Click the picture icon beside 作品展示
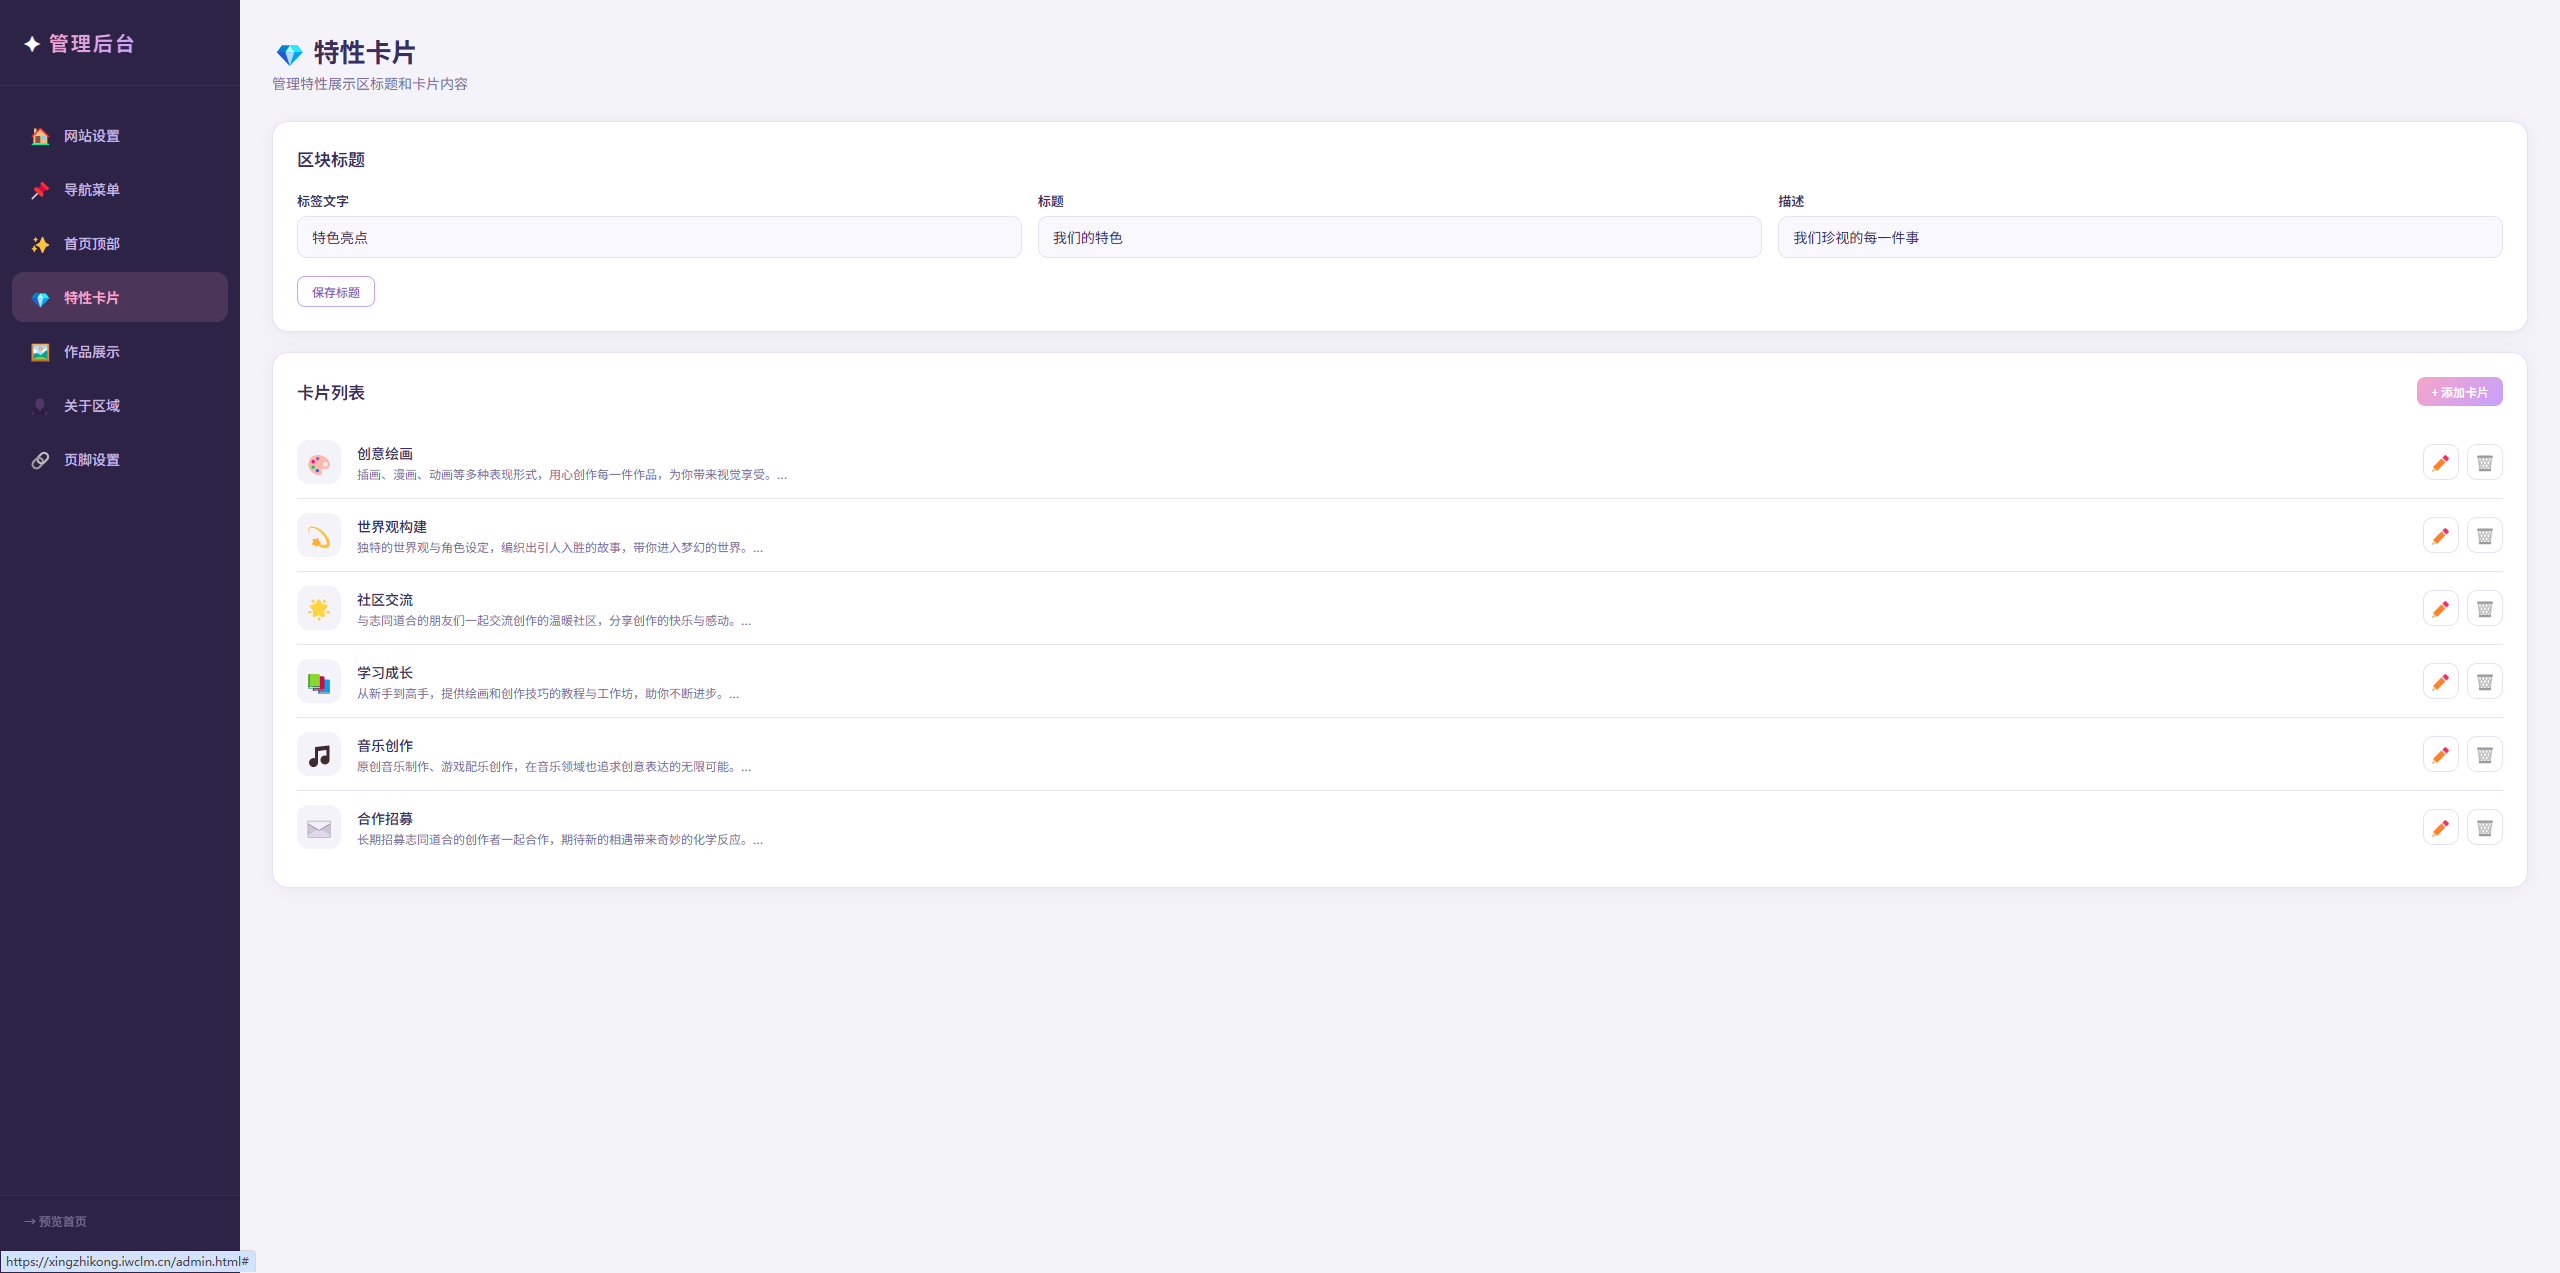Image resolution: width=2560 pixels, height=1273 pixels. click(40, 352)
